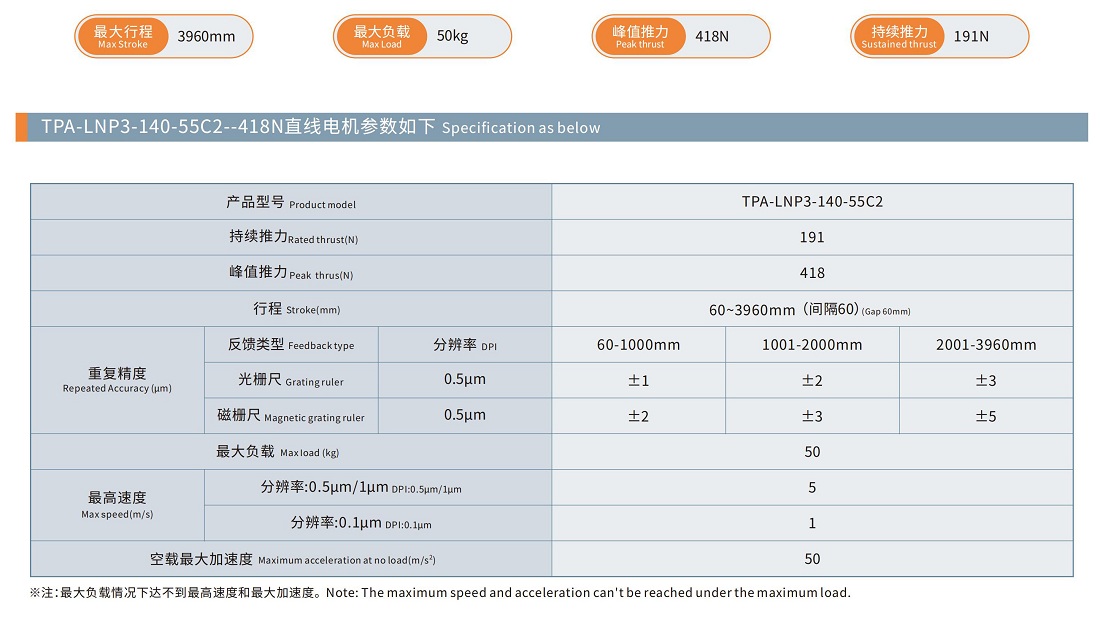
Task: Click the orange Max Stroke badge
Action: (122, 37)
